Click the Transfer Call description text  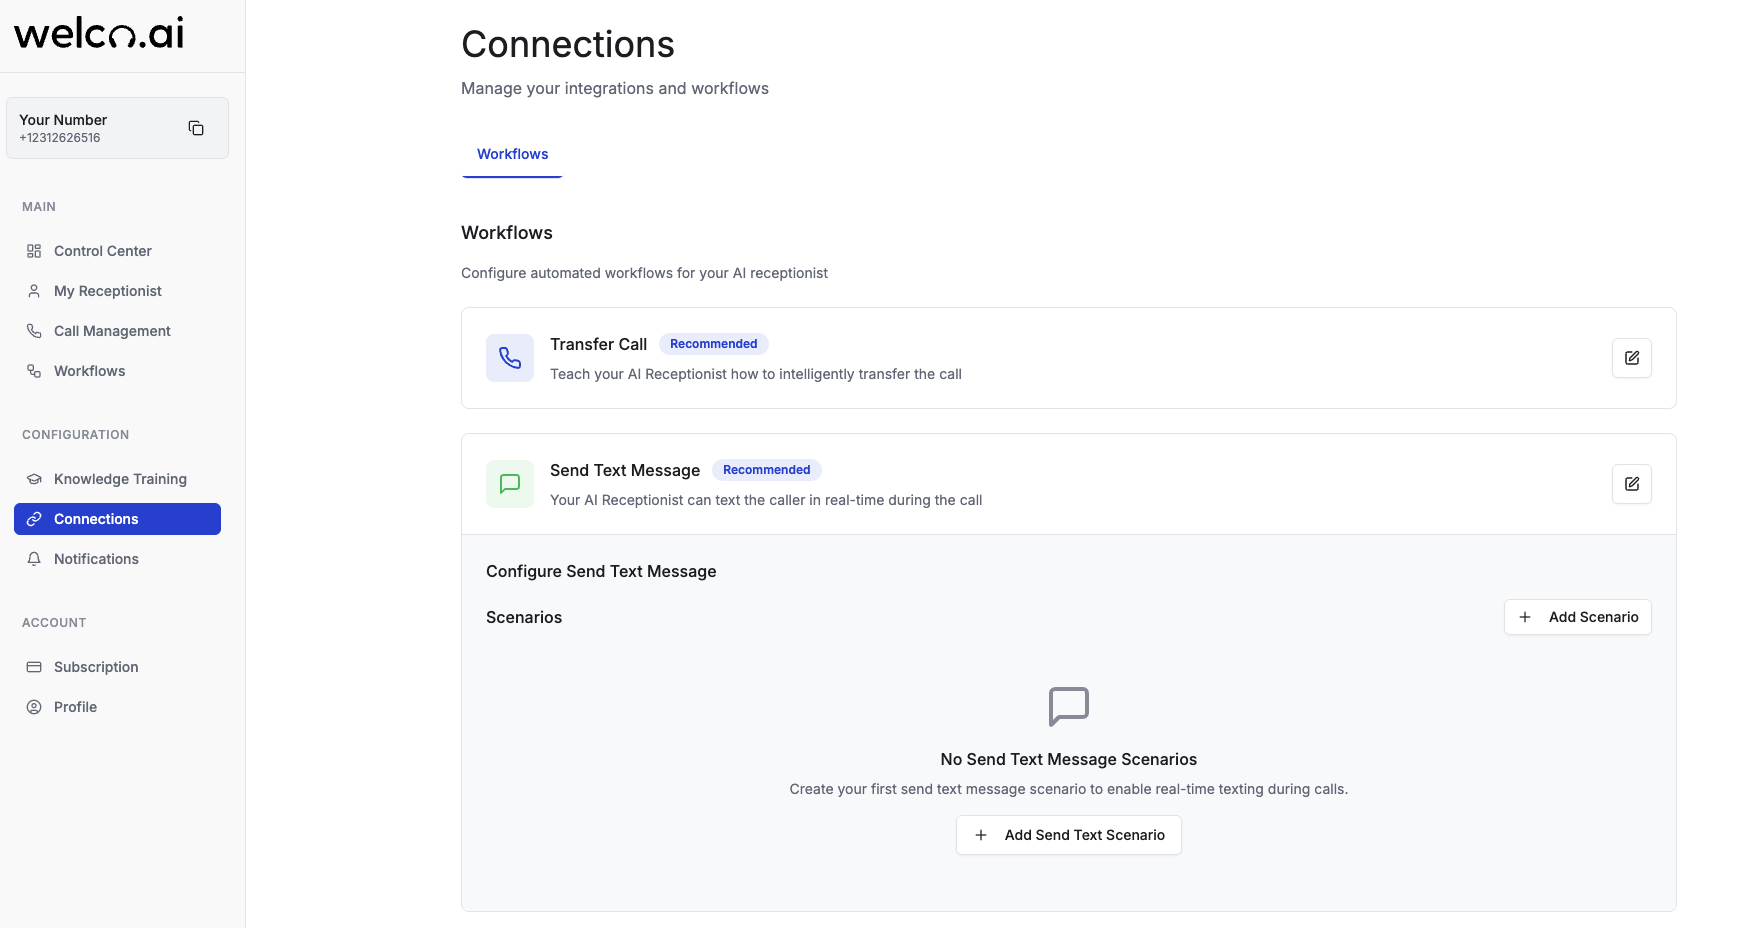pos(756,374)
